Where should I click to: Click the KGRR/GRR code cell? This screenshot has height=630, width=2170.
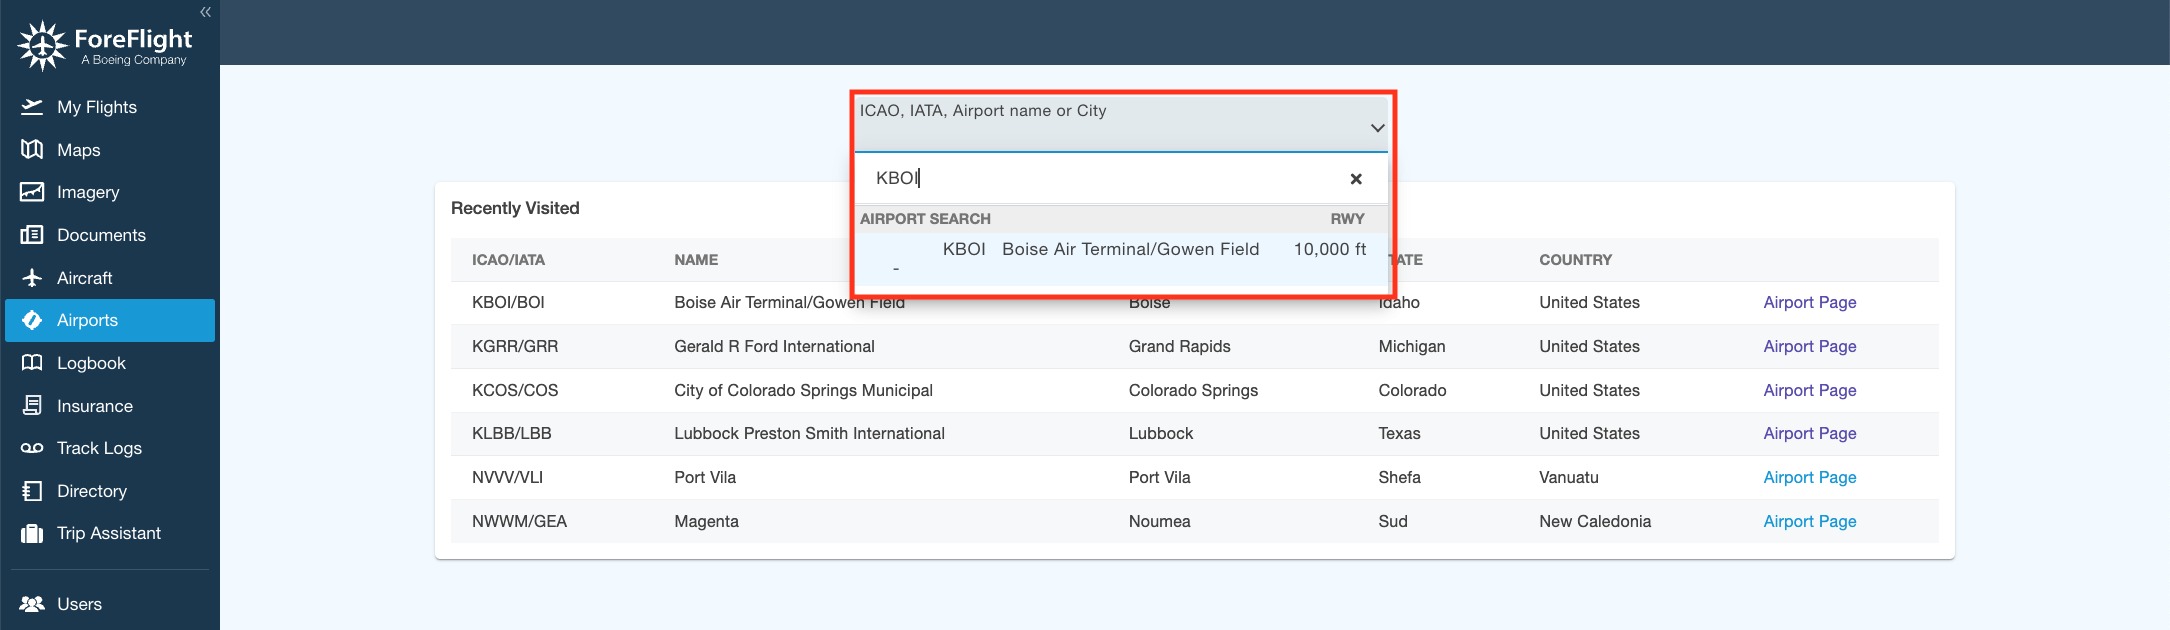click(515, 346)
